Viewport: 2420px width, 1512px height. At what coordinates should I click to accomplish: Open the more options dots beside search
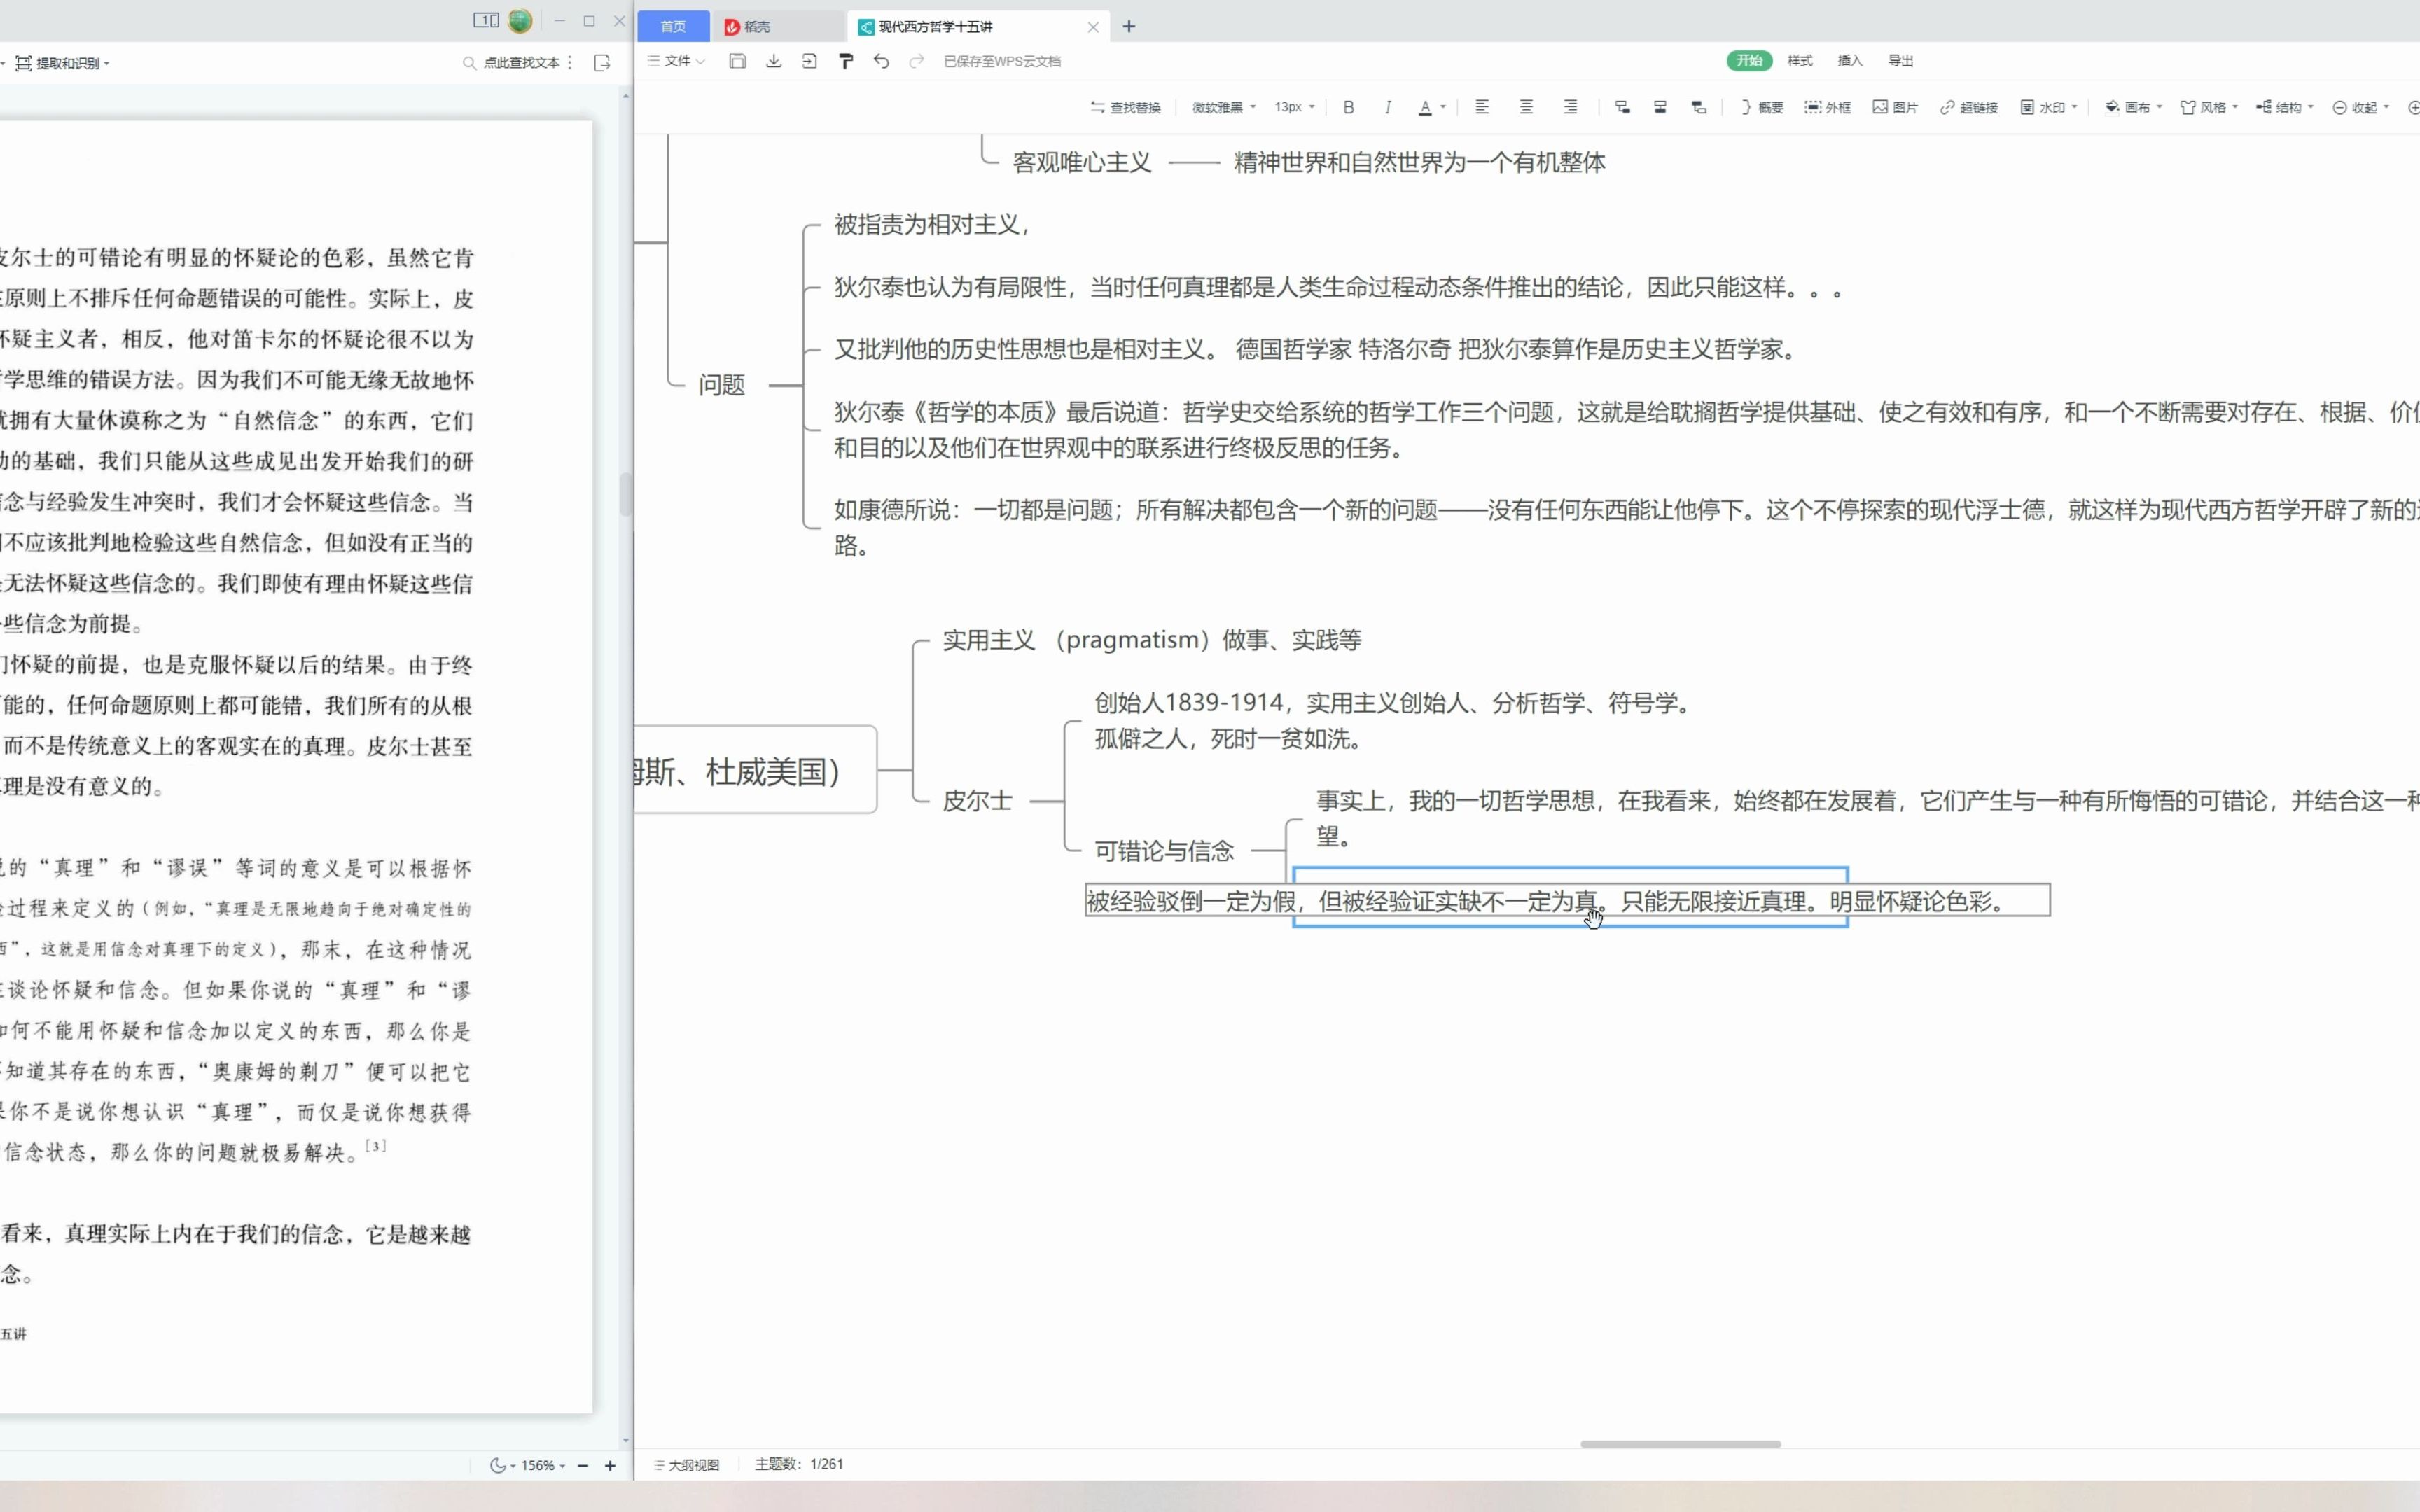tap(570, 63)
